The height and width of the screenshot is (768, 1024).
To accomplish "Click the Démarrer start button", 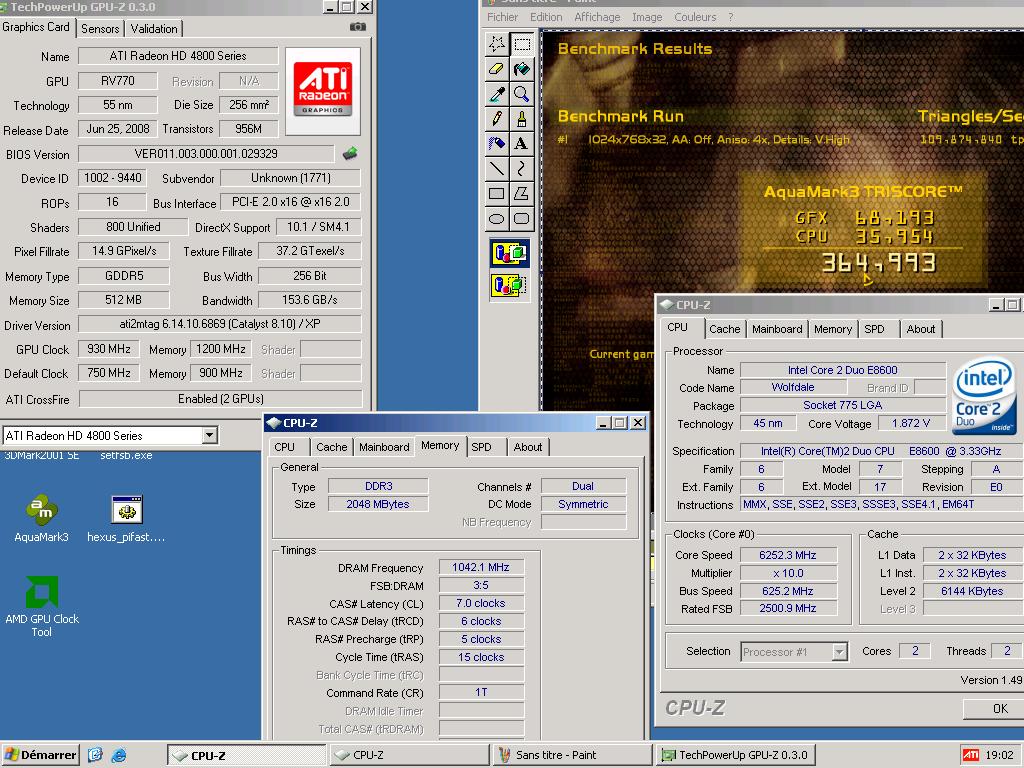I will click(40, 755).
